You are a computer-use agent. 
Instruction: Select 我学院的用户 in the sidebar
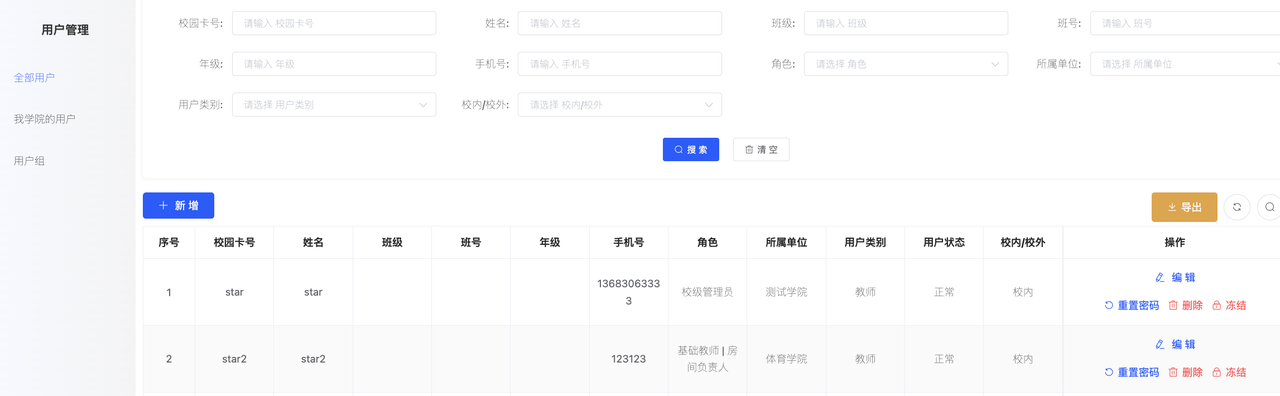(44, 119)
